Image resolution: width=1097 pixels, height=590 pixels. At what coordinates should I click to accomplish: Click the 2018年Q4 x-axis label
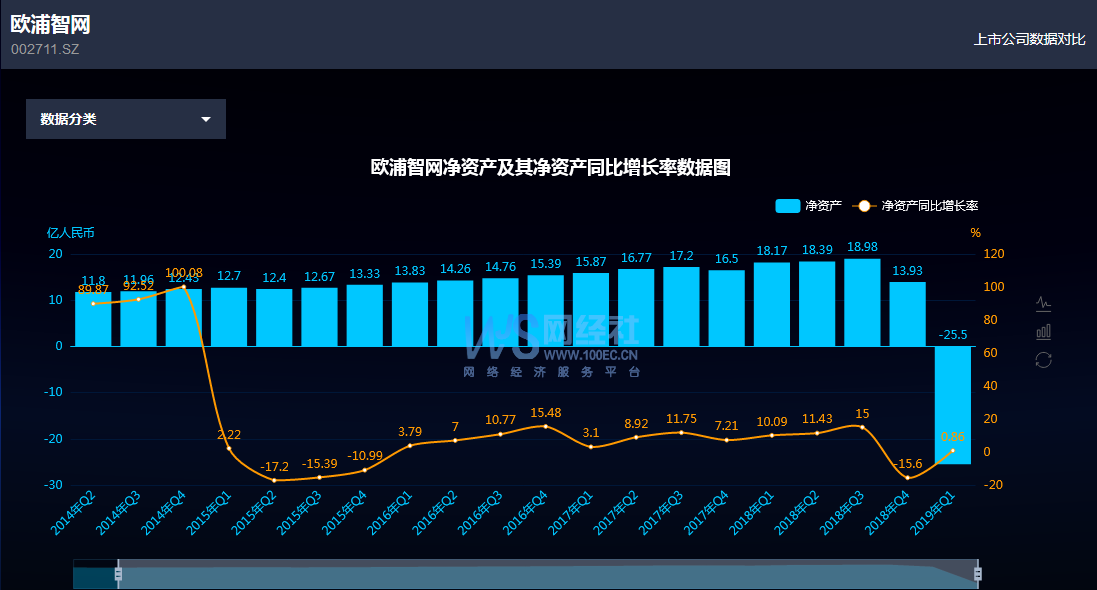887,513
